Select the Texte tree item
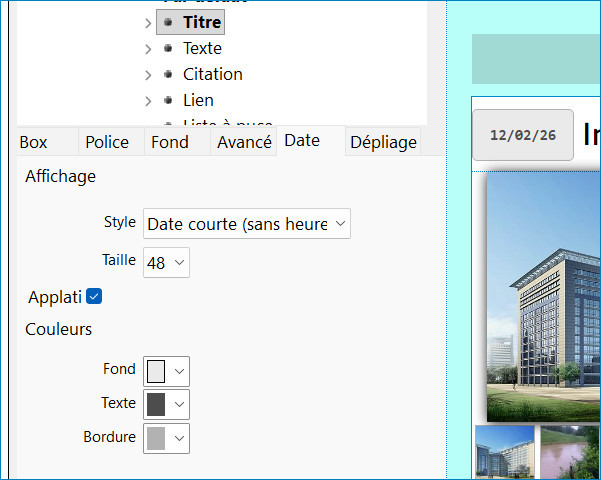The width and height of the screenshot is (601, 480). pyautogui.click(x=202, y=48)
